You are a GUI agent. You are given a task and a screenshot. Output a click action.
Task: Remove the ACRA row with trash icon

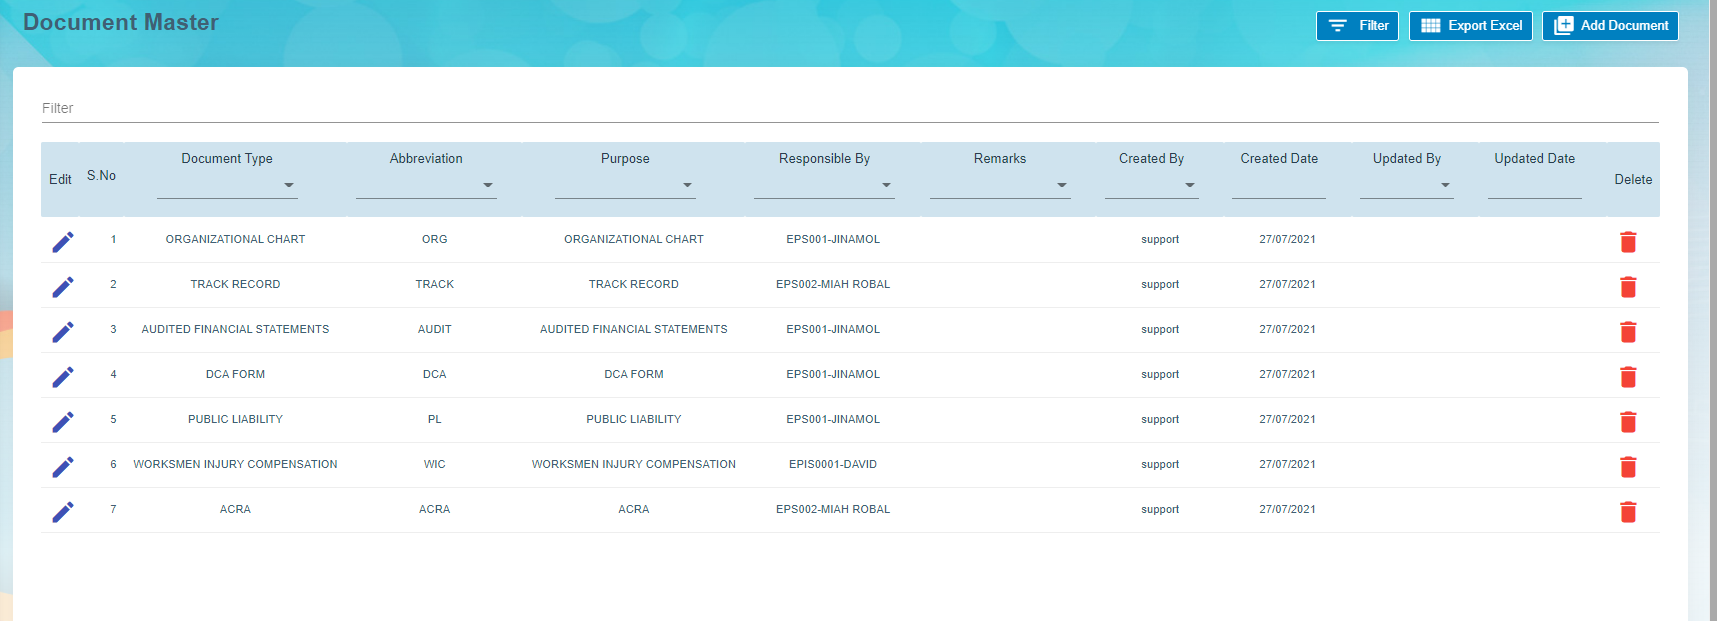pyautogui.click(x=1627, y=512)
